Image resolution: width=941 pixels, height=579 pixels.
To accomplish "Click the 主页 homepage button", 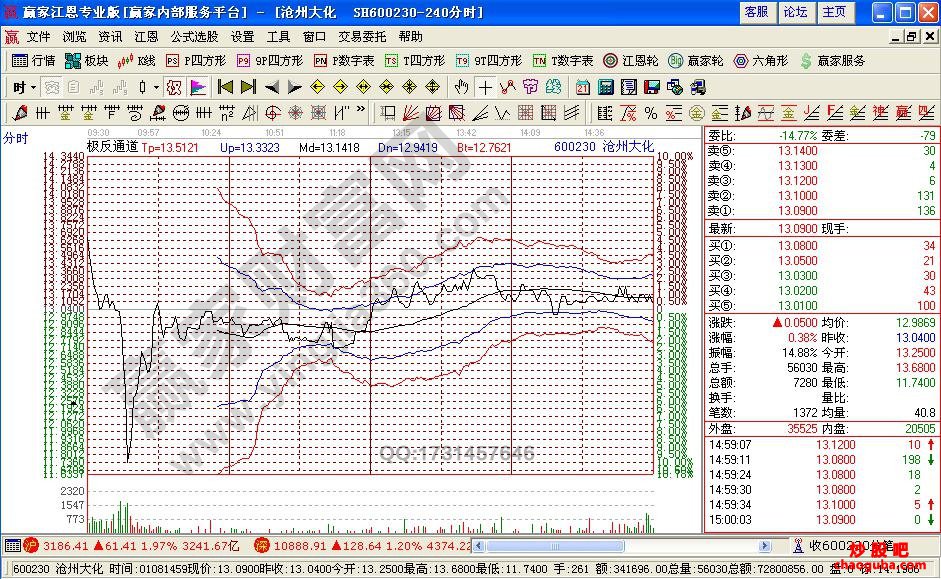I will click(834, 12).
